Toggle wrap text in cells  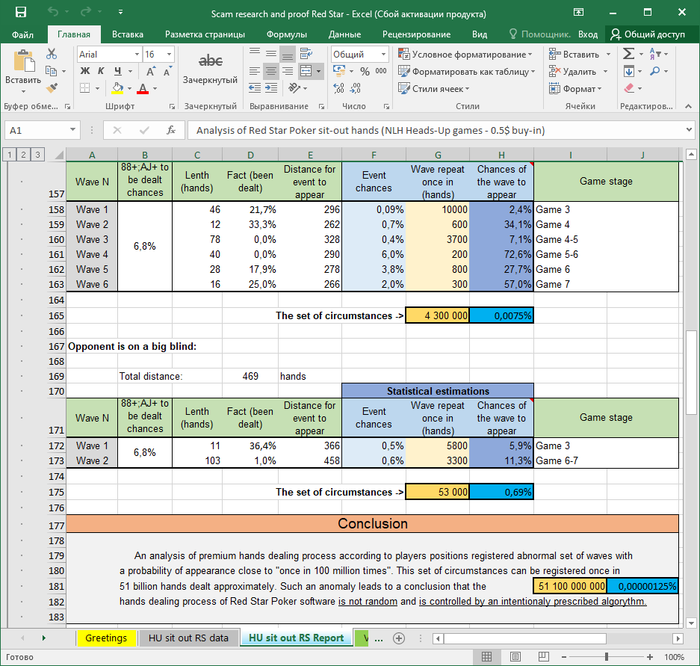pos(306,54)
